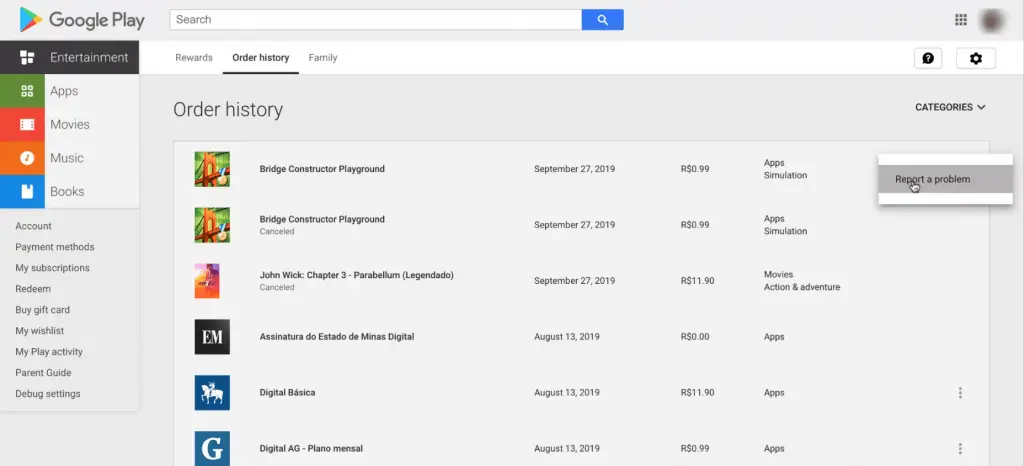Viewport: 1024px width, 466px height.
Task: Click "Digital AG - Plano mensal" title
Action: pyautogui.click(x=312, y=448)
